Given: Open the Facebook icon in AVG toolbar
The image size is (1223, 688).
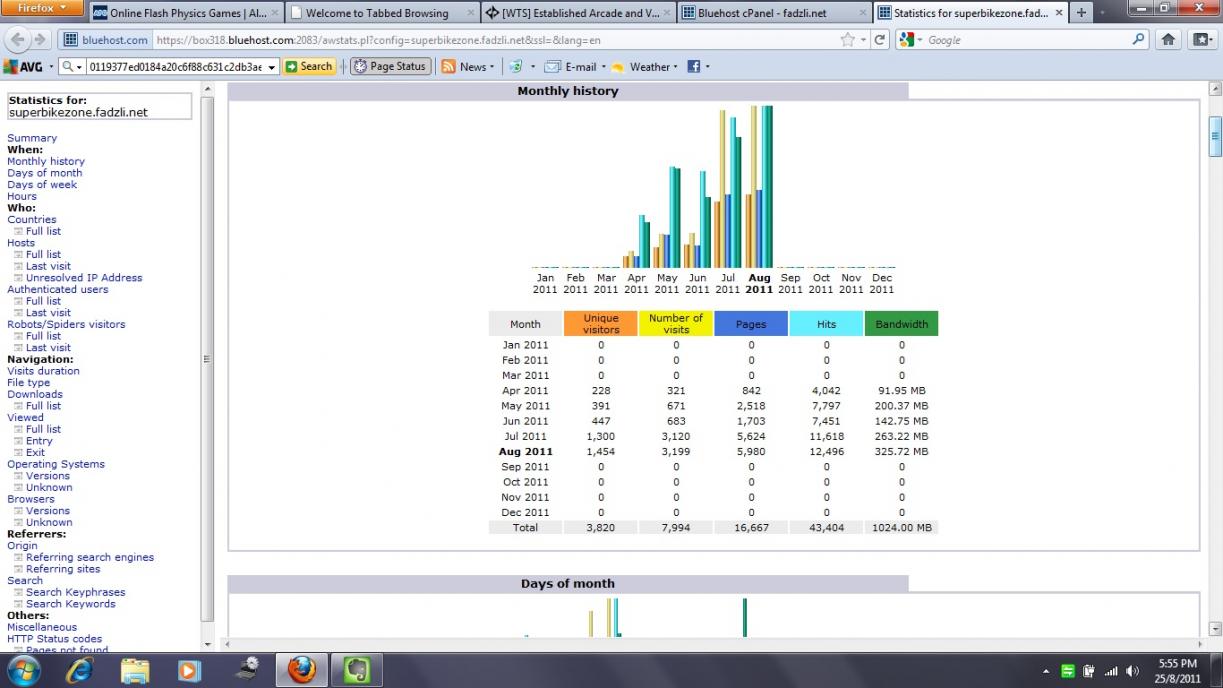Looking at the screenshot, I should point(693,67).
